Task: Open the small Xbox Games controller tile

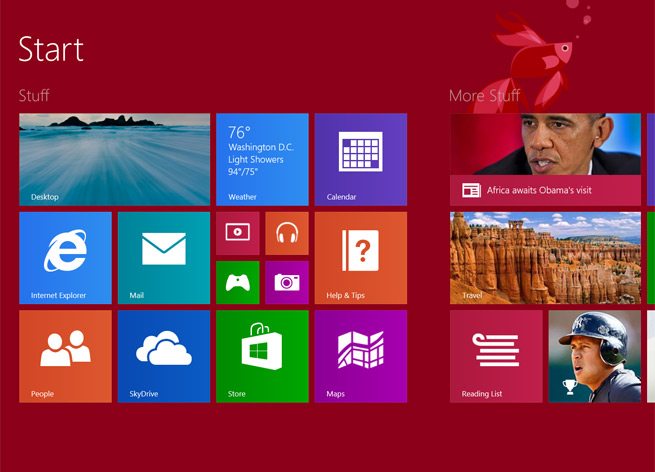Action: pos(238,282)
